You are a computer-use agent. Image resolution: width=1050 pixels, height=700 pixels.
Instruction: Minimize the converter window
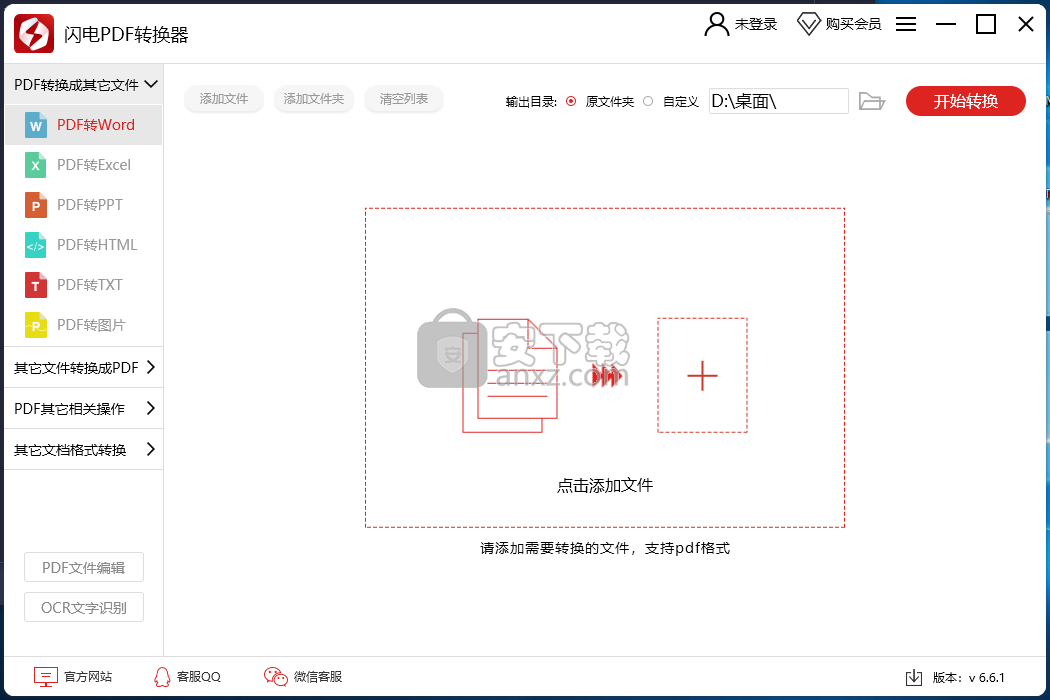pyautogui.click(x=946, y=24)
